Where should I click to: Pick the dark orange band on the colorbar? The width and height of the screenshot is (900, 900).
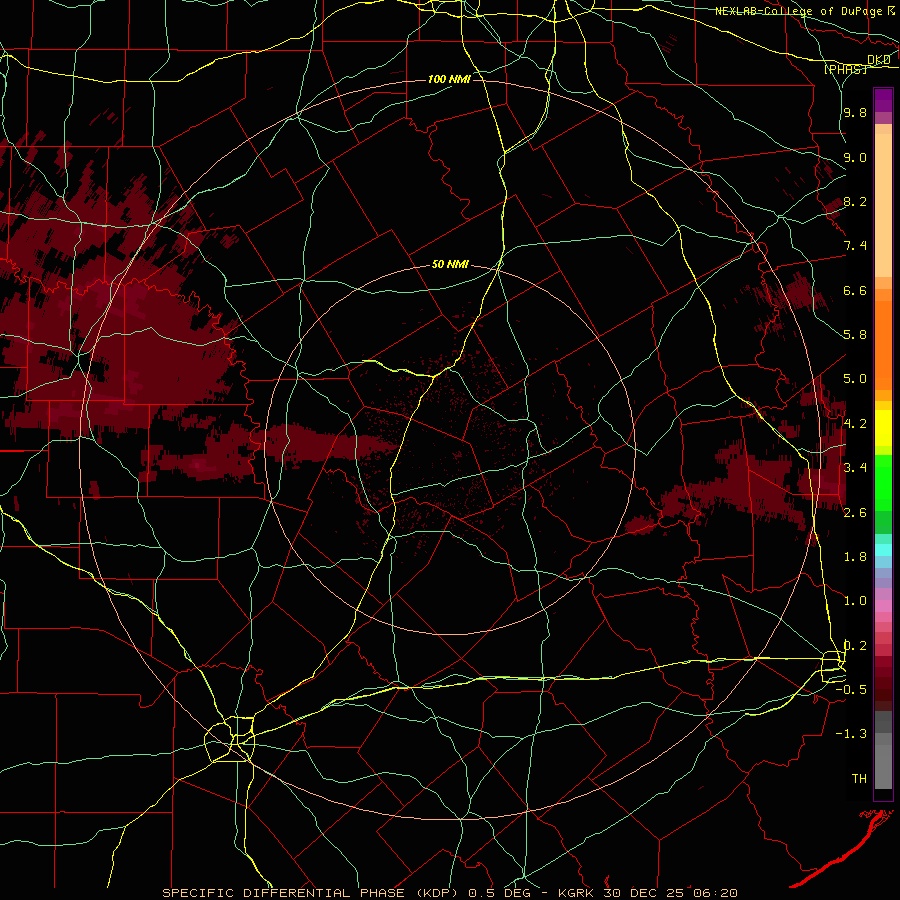pyautogui.click(x=883, y=345)
